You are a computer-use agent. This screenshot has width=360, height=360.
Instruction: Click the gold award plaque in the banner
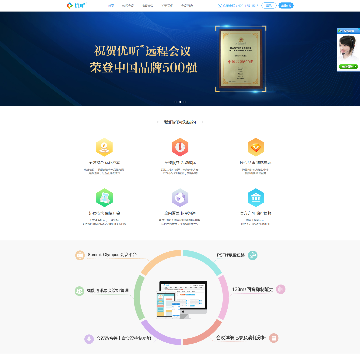tap(240, 58)
